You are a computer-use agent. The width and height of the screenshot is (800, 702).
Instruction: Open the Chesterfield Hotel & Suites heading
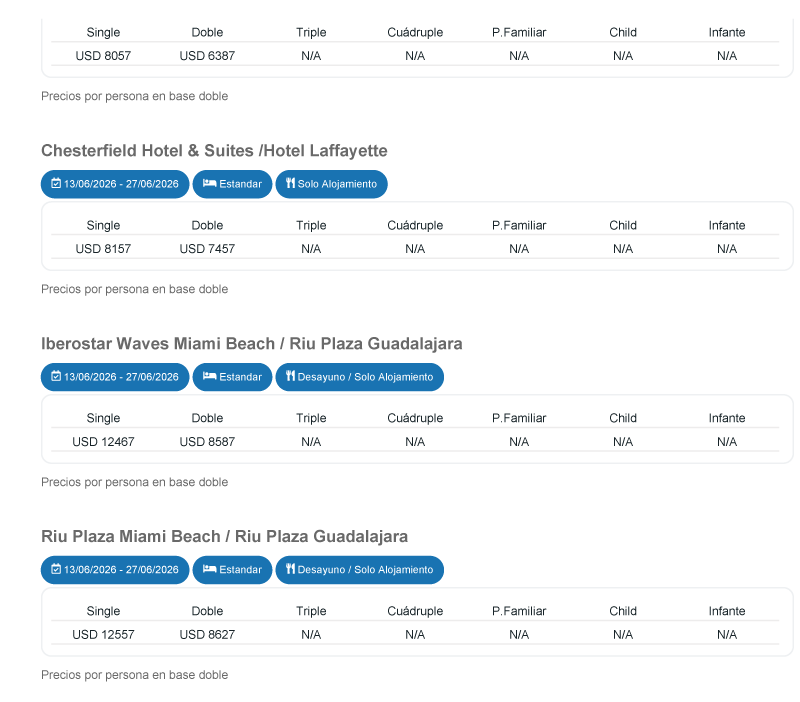coord(214,151)
